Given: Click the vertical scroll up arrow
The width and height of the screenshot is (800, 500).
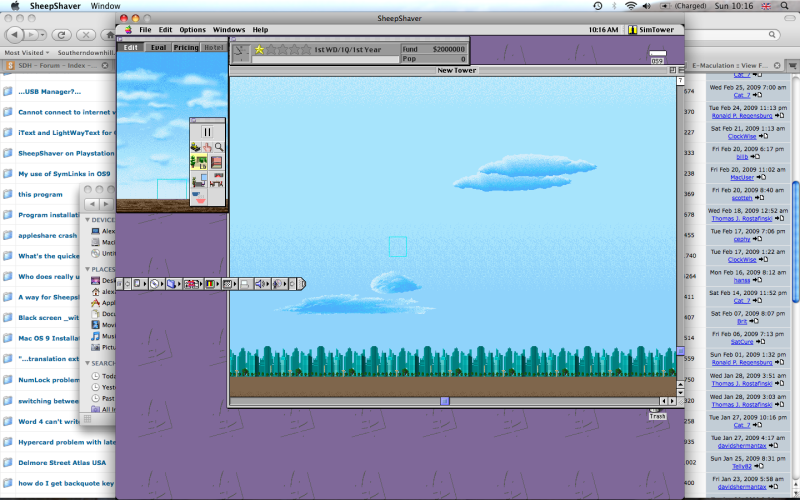Looking at the screenshot, I should (681, 385).
